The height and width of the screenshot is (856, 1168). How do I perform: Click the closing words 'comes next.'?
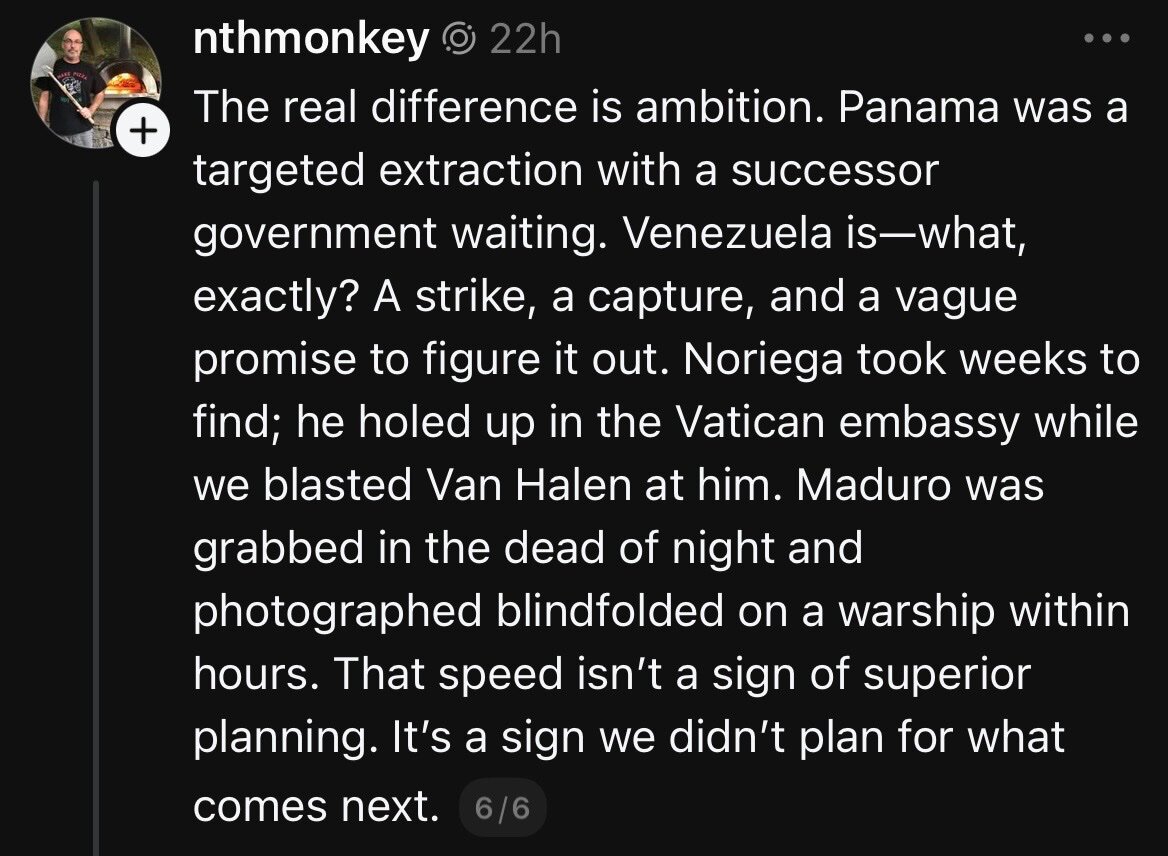click(x=316, y=805)
